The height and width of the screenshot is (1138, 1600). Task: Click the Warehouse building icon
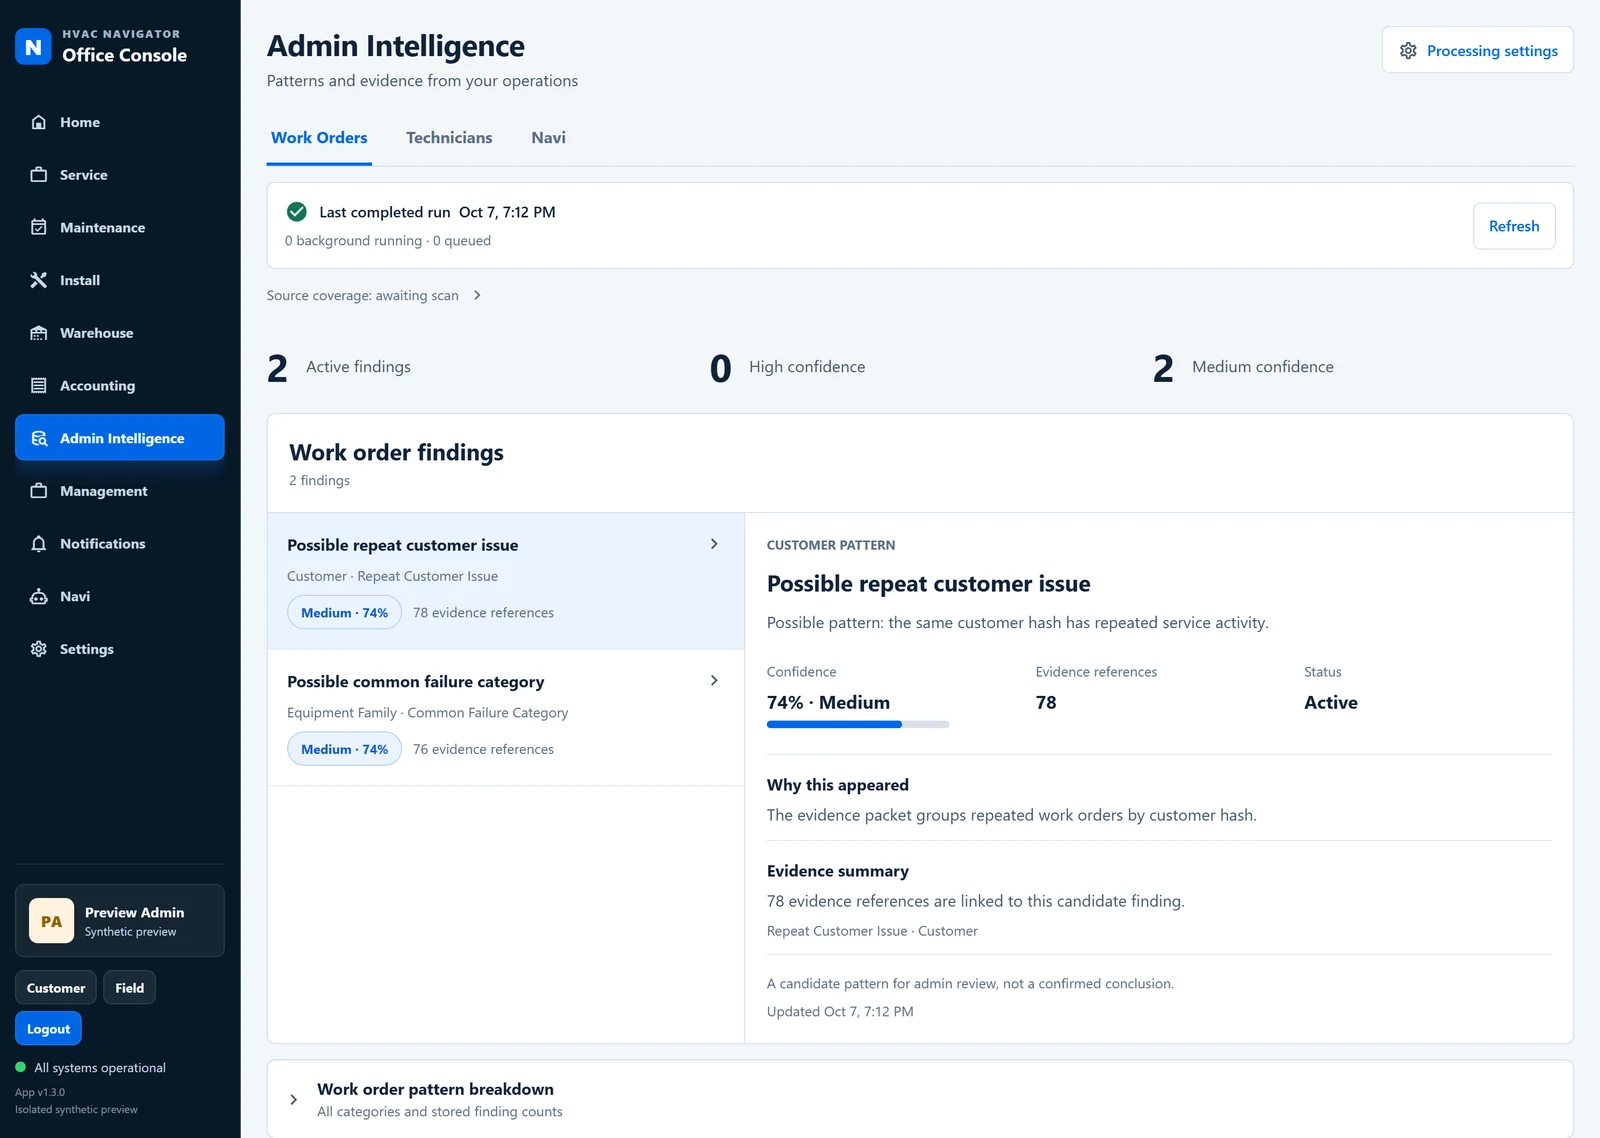39,333
